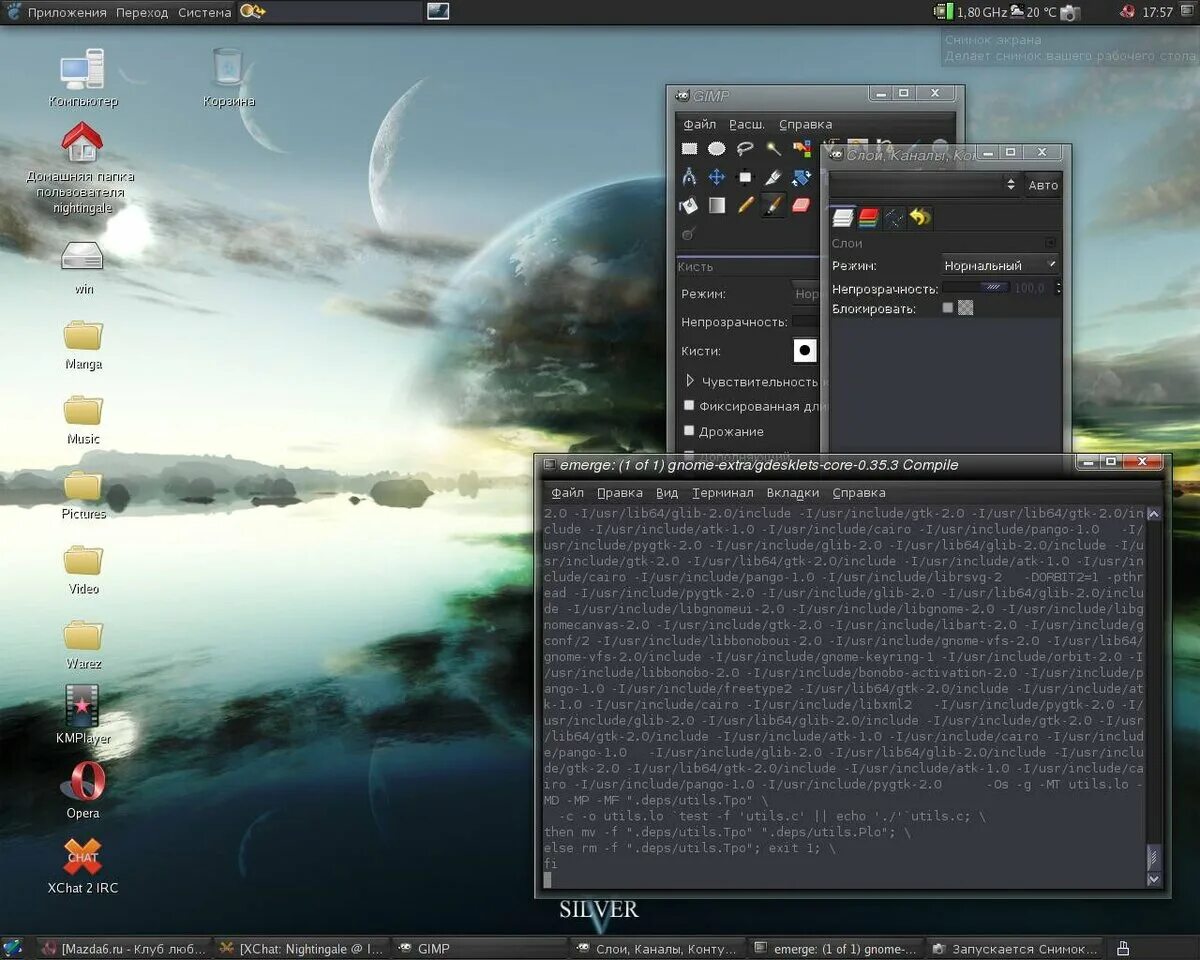Activate the Pencil tool

tap(745, 205)
